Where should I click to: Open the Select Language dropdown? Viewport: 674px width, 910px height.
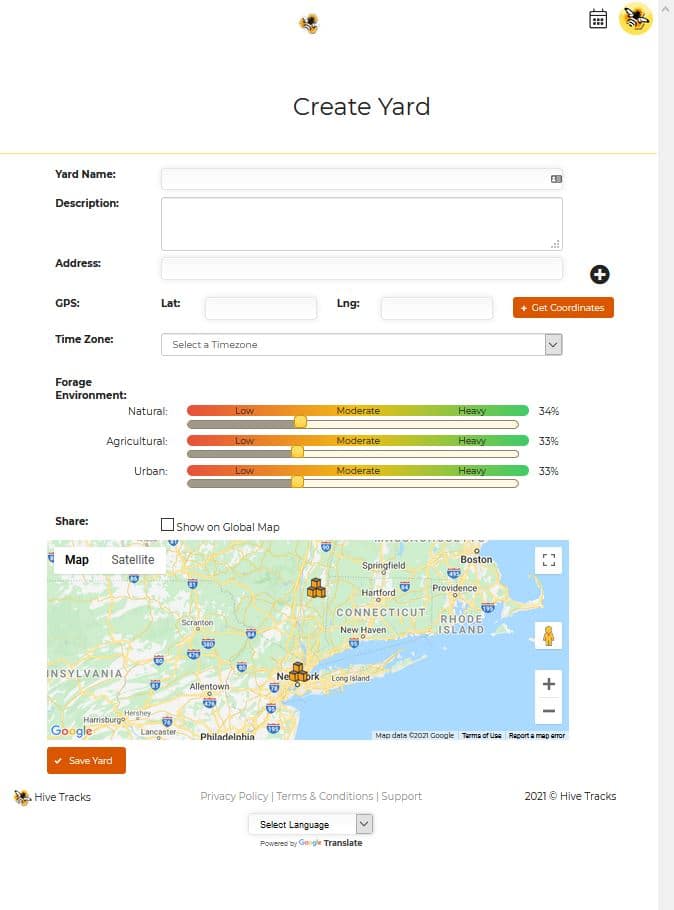[x=310, y=824]
